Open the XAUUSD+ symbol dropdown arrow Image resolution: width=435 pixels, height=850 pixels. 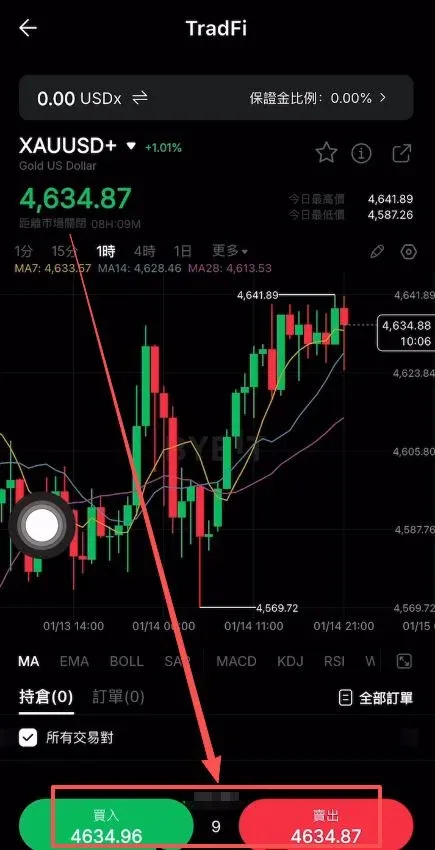click(131, 146)
